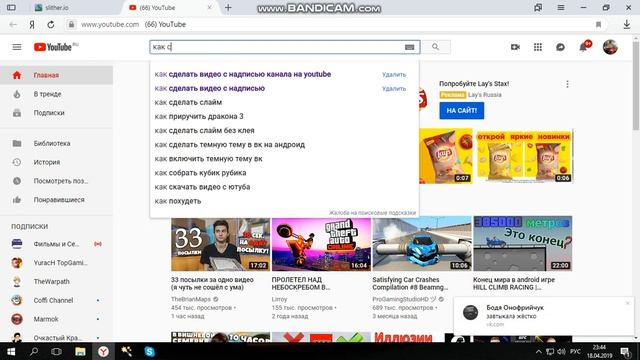
Task: Open the notifications bell
Action: point(583,47)
